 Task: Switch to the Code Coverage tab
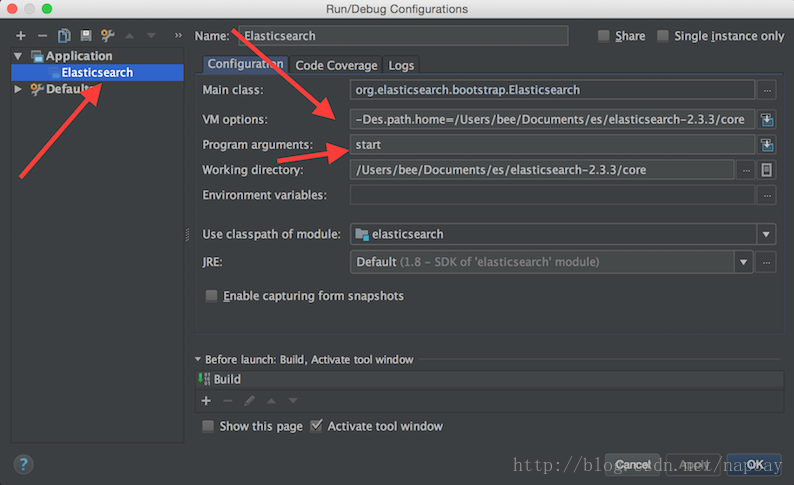(336, 65)
